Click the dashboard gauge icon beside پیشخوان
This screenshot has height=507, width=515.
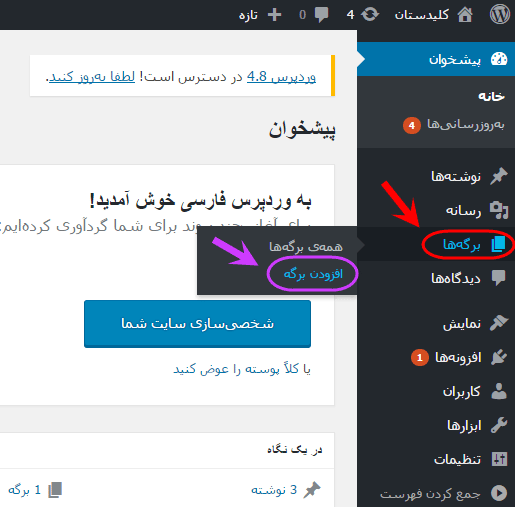click(x=499, y=59)
